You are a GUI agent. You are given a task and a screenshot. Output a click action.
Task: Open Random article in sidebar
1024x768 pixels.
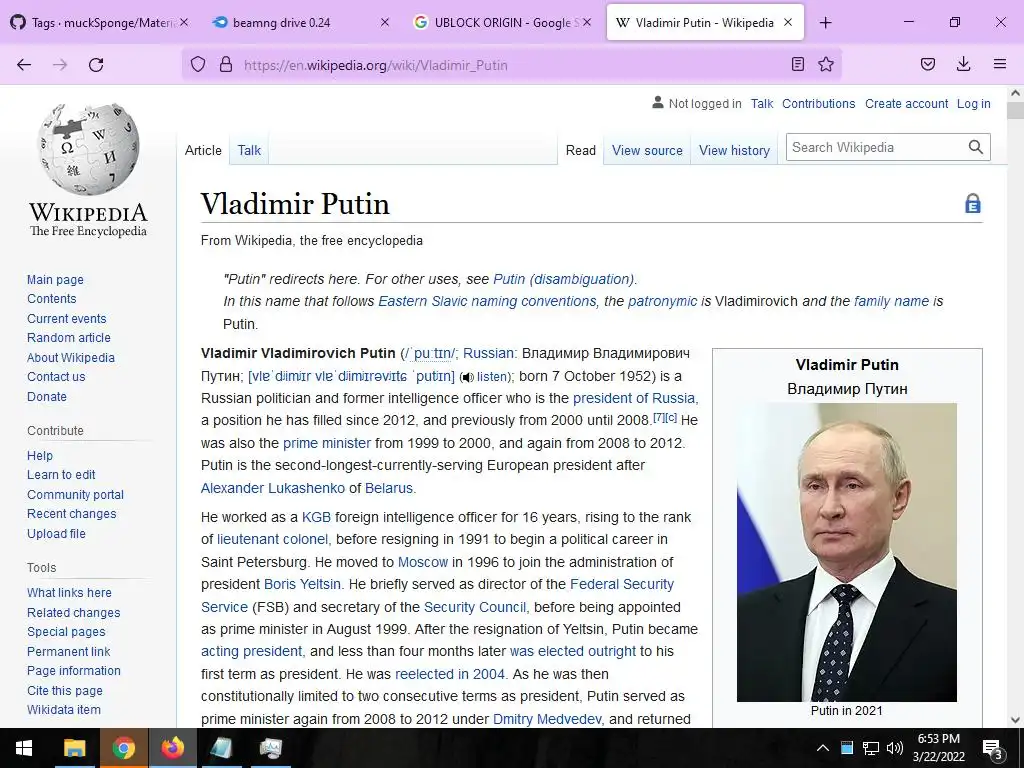point(69,338)
